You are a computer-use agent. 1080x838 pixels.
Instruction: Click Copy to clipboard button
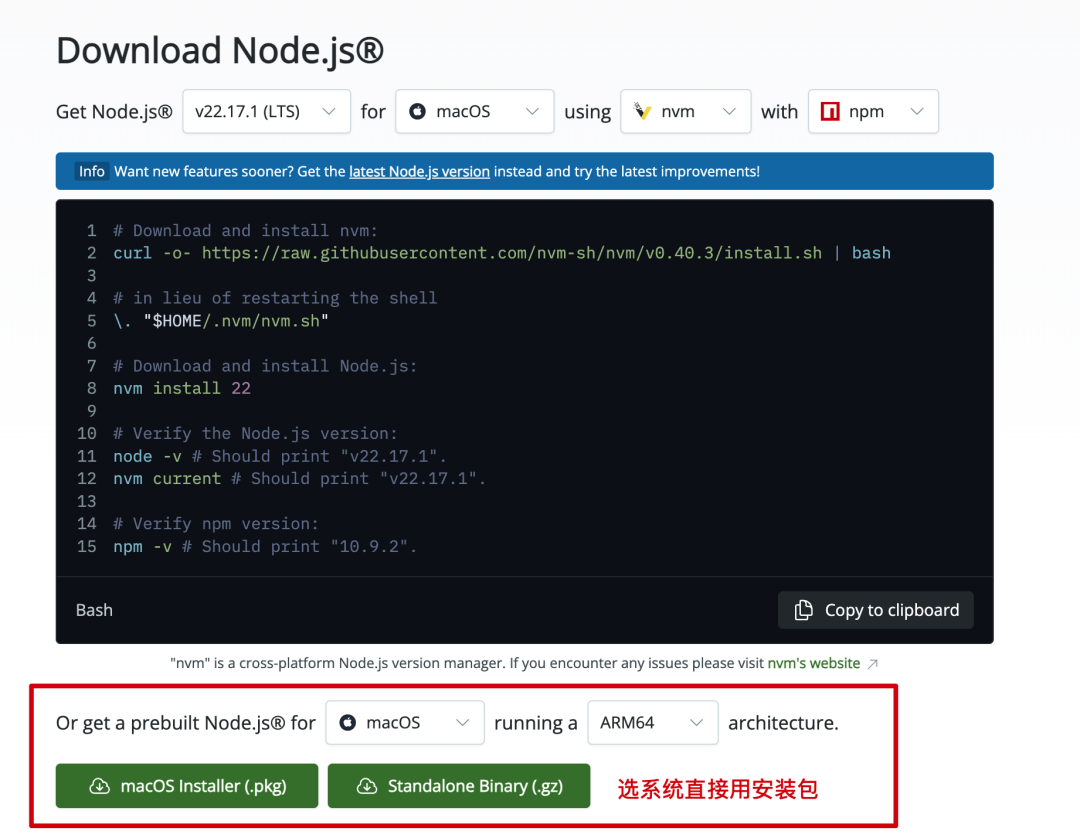pyautogui.click(x=875, y=610)
